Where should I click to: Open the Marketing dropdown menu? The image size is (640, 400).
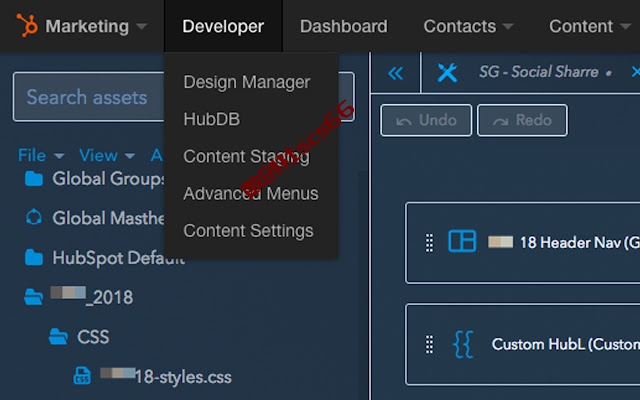pos(96,27)
